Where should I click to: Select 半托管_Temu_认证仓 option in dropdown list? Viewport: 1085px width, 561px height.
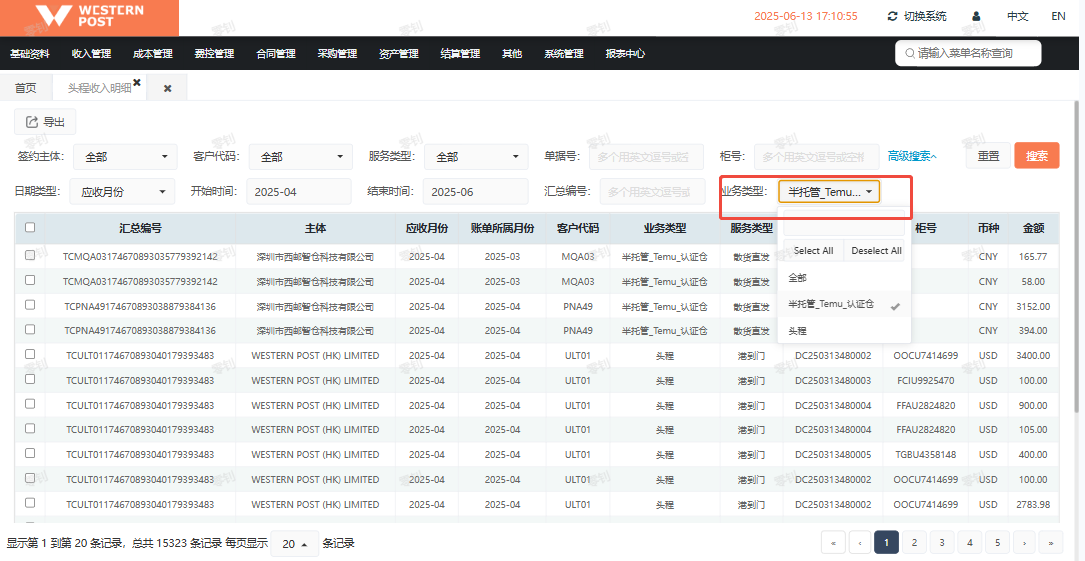tap(844, 304)
